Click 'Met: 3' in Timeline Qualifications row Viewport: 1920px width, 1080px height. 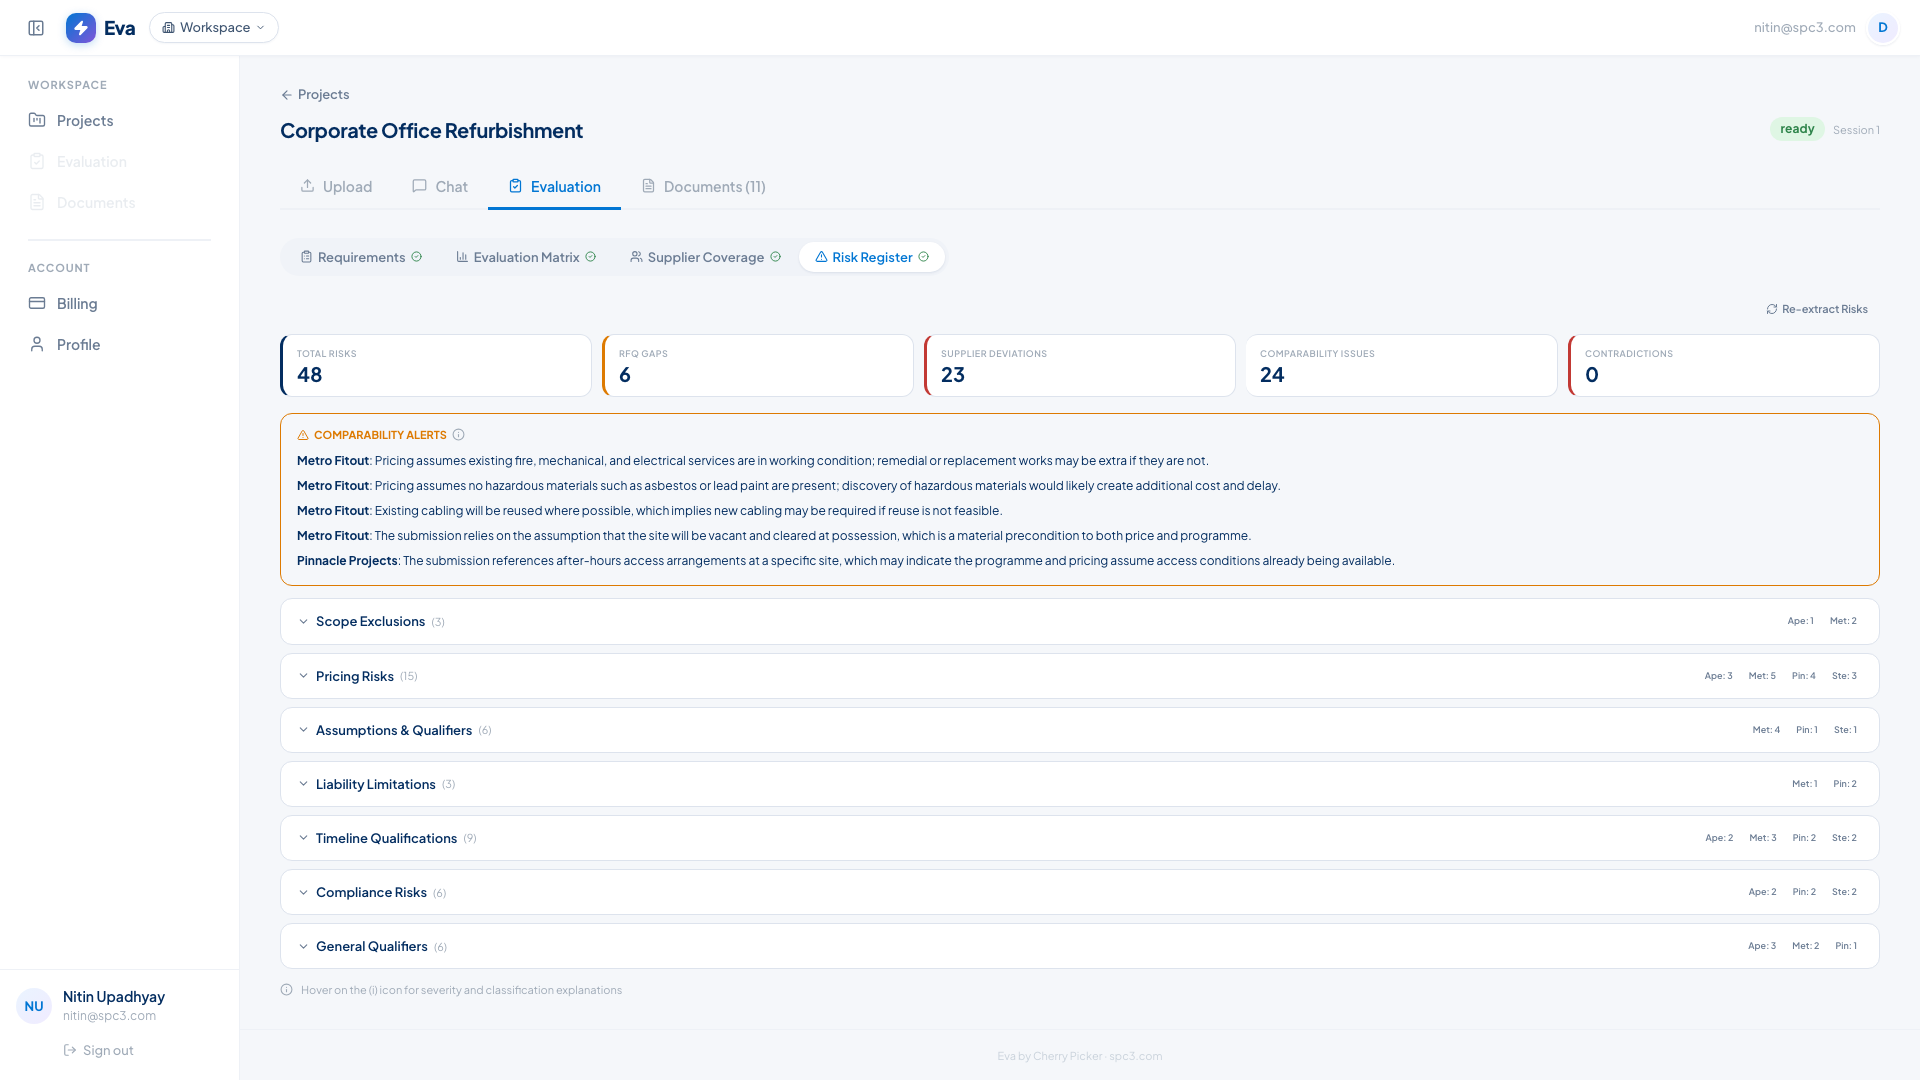[x=1763, y=838]
